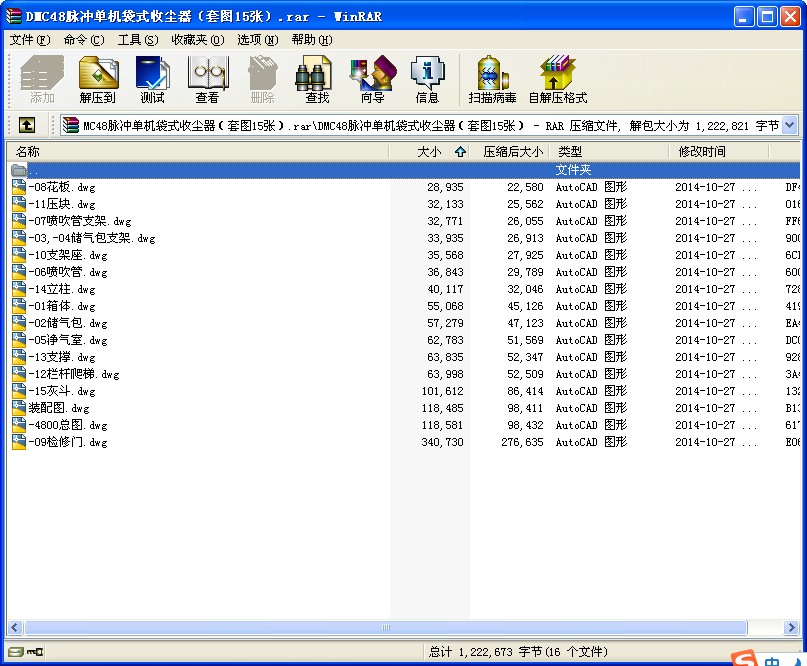Image resolution: width=807 pixels, height=666 pixels.
Task: Sort by Modified (修改时间) column header
Action: (x=718, y=151)
